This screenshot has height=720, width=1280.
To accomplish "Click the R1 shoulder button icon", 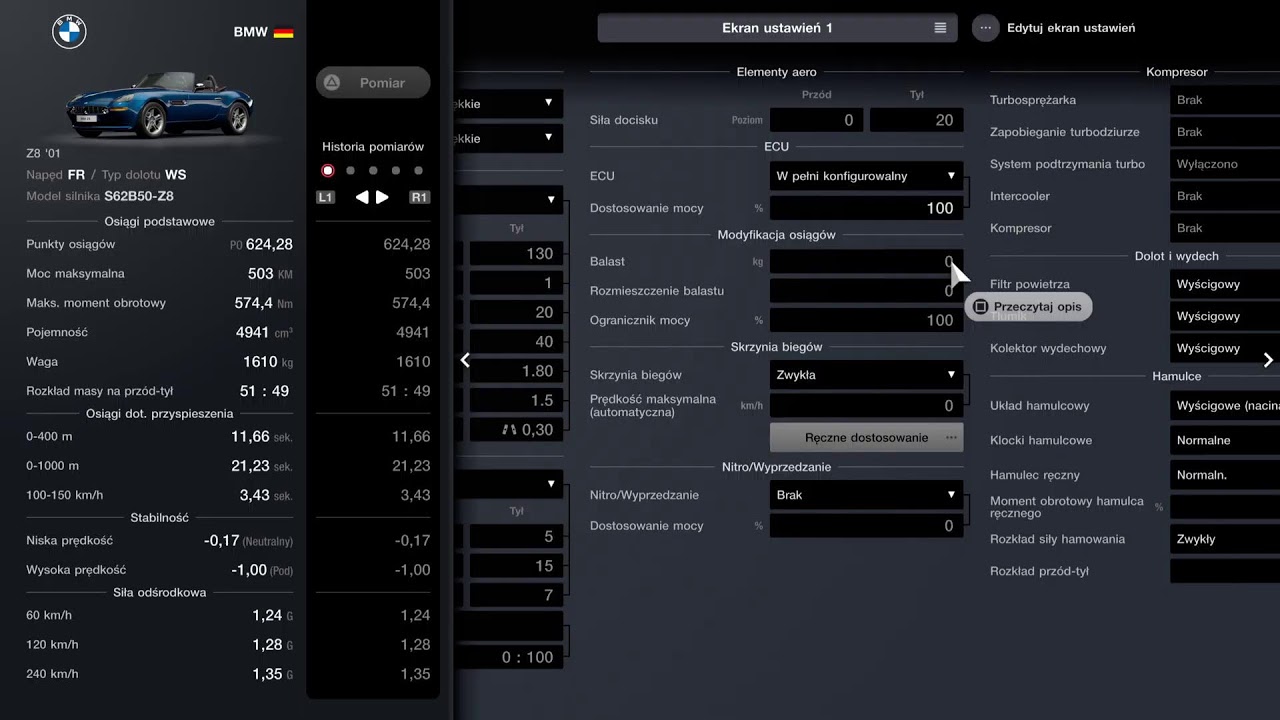I will coord(419,197).
